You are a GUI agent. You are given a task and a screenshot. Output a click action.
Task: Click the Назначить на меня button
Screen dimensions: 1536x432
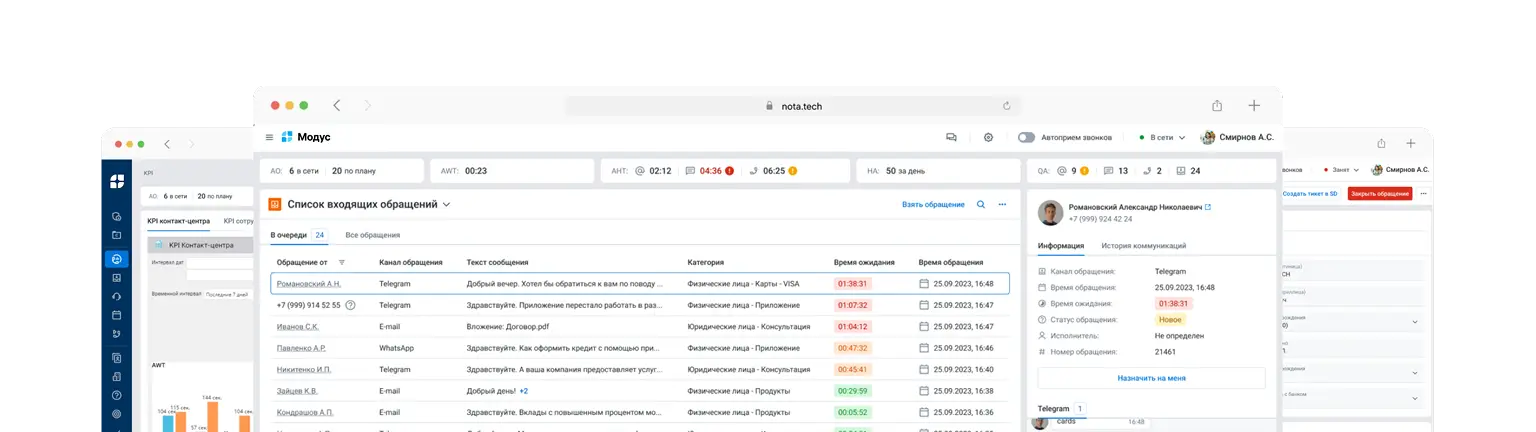1151,378
